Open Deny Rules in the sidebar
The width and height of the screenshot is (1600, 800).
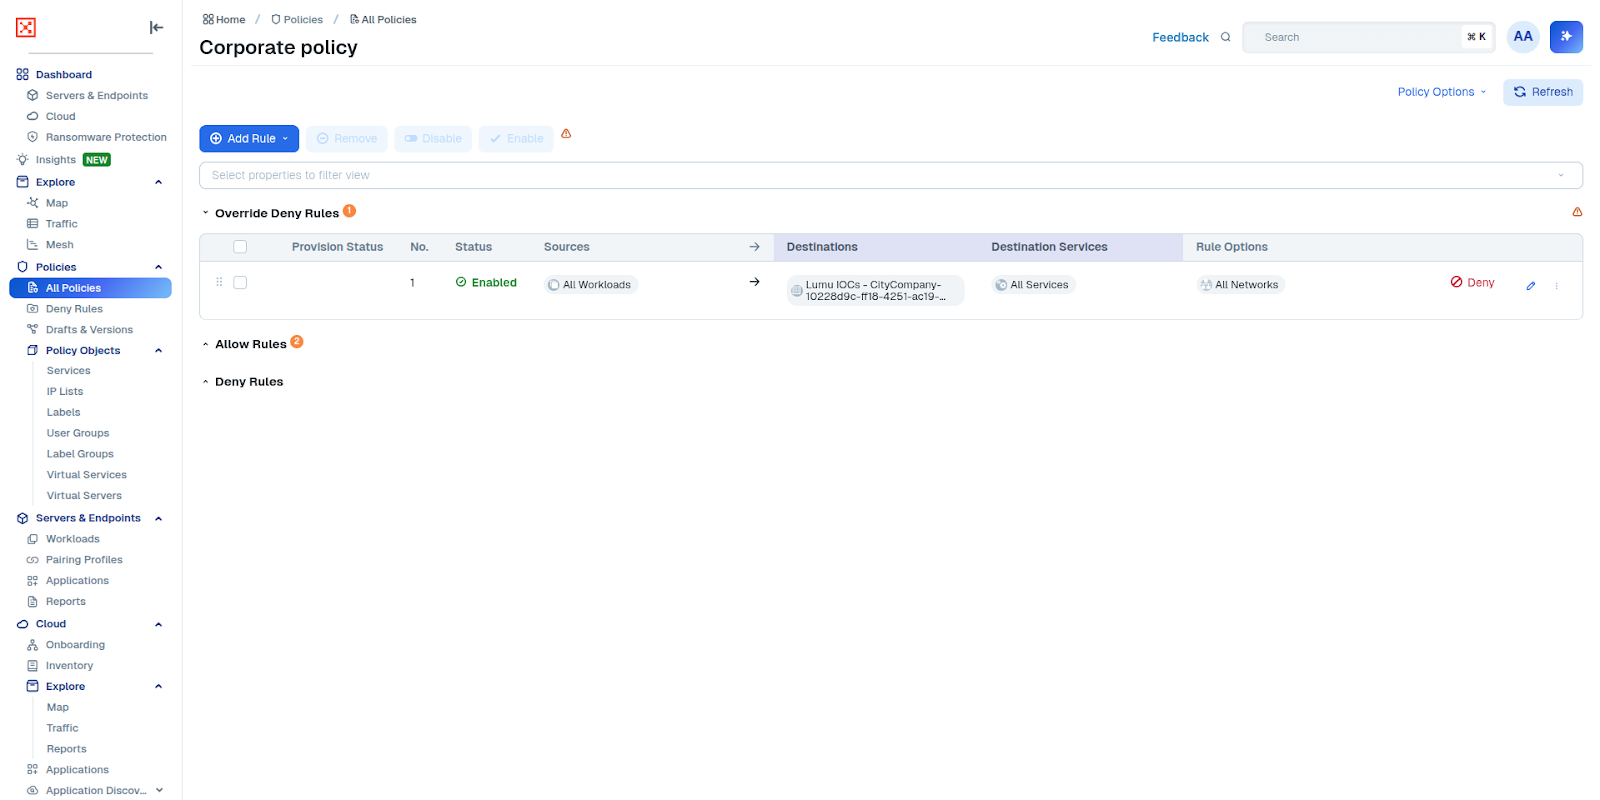click(74, 309)
